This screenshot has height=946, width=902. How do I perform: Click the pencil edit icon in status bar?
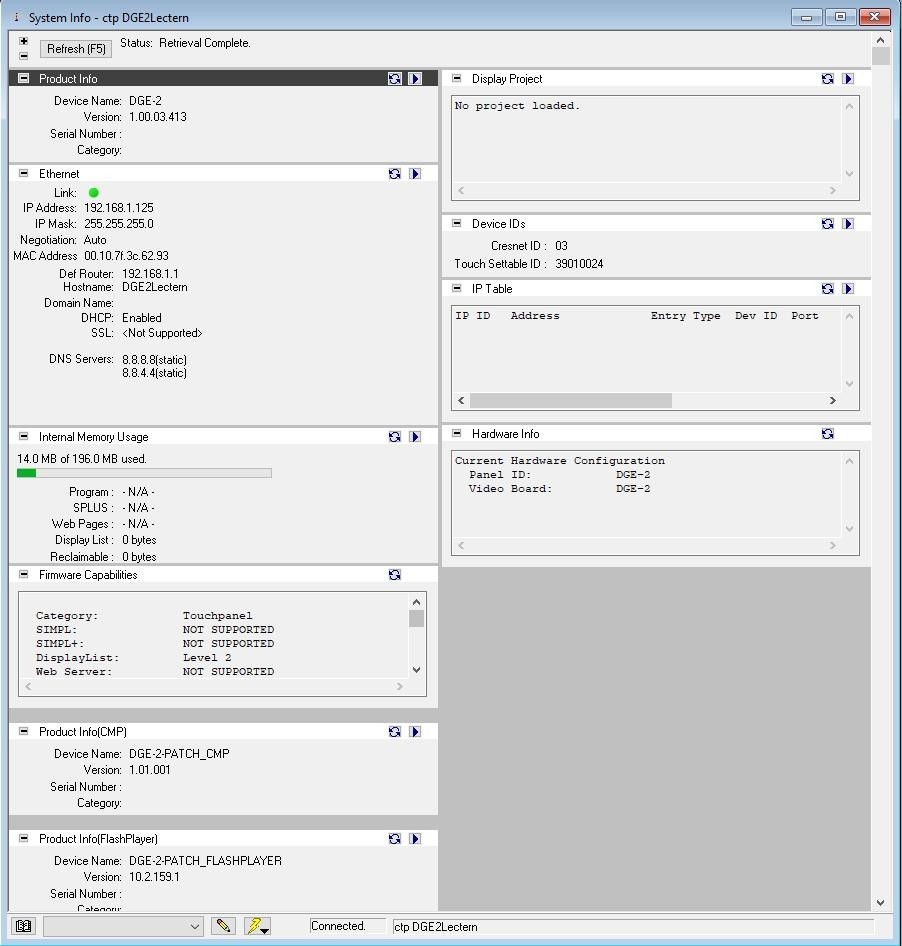(223, 925)
